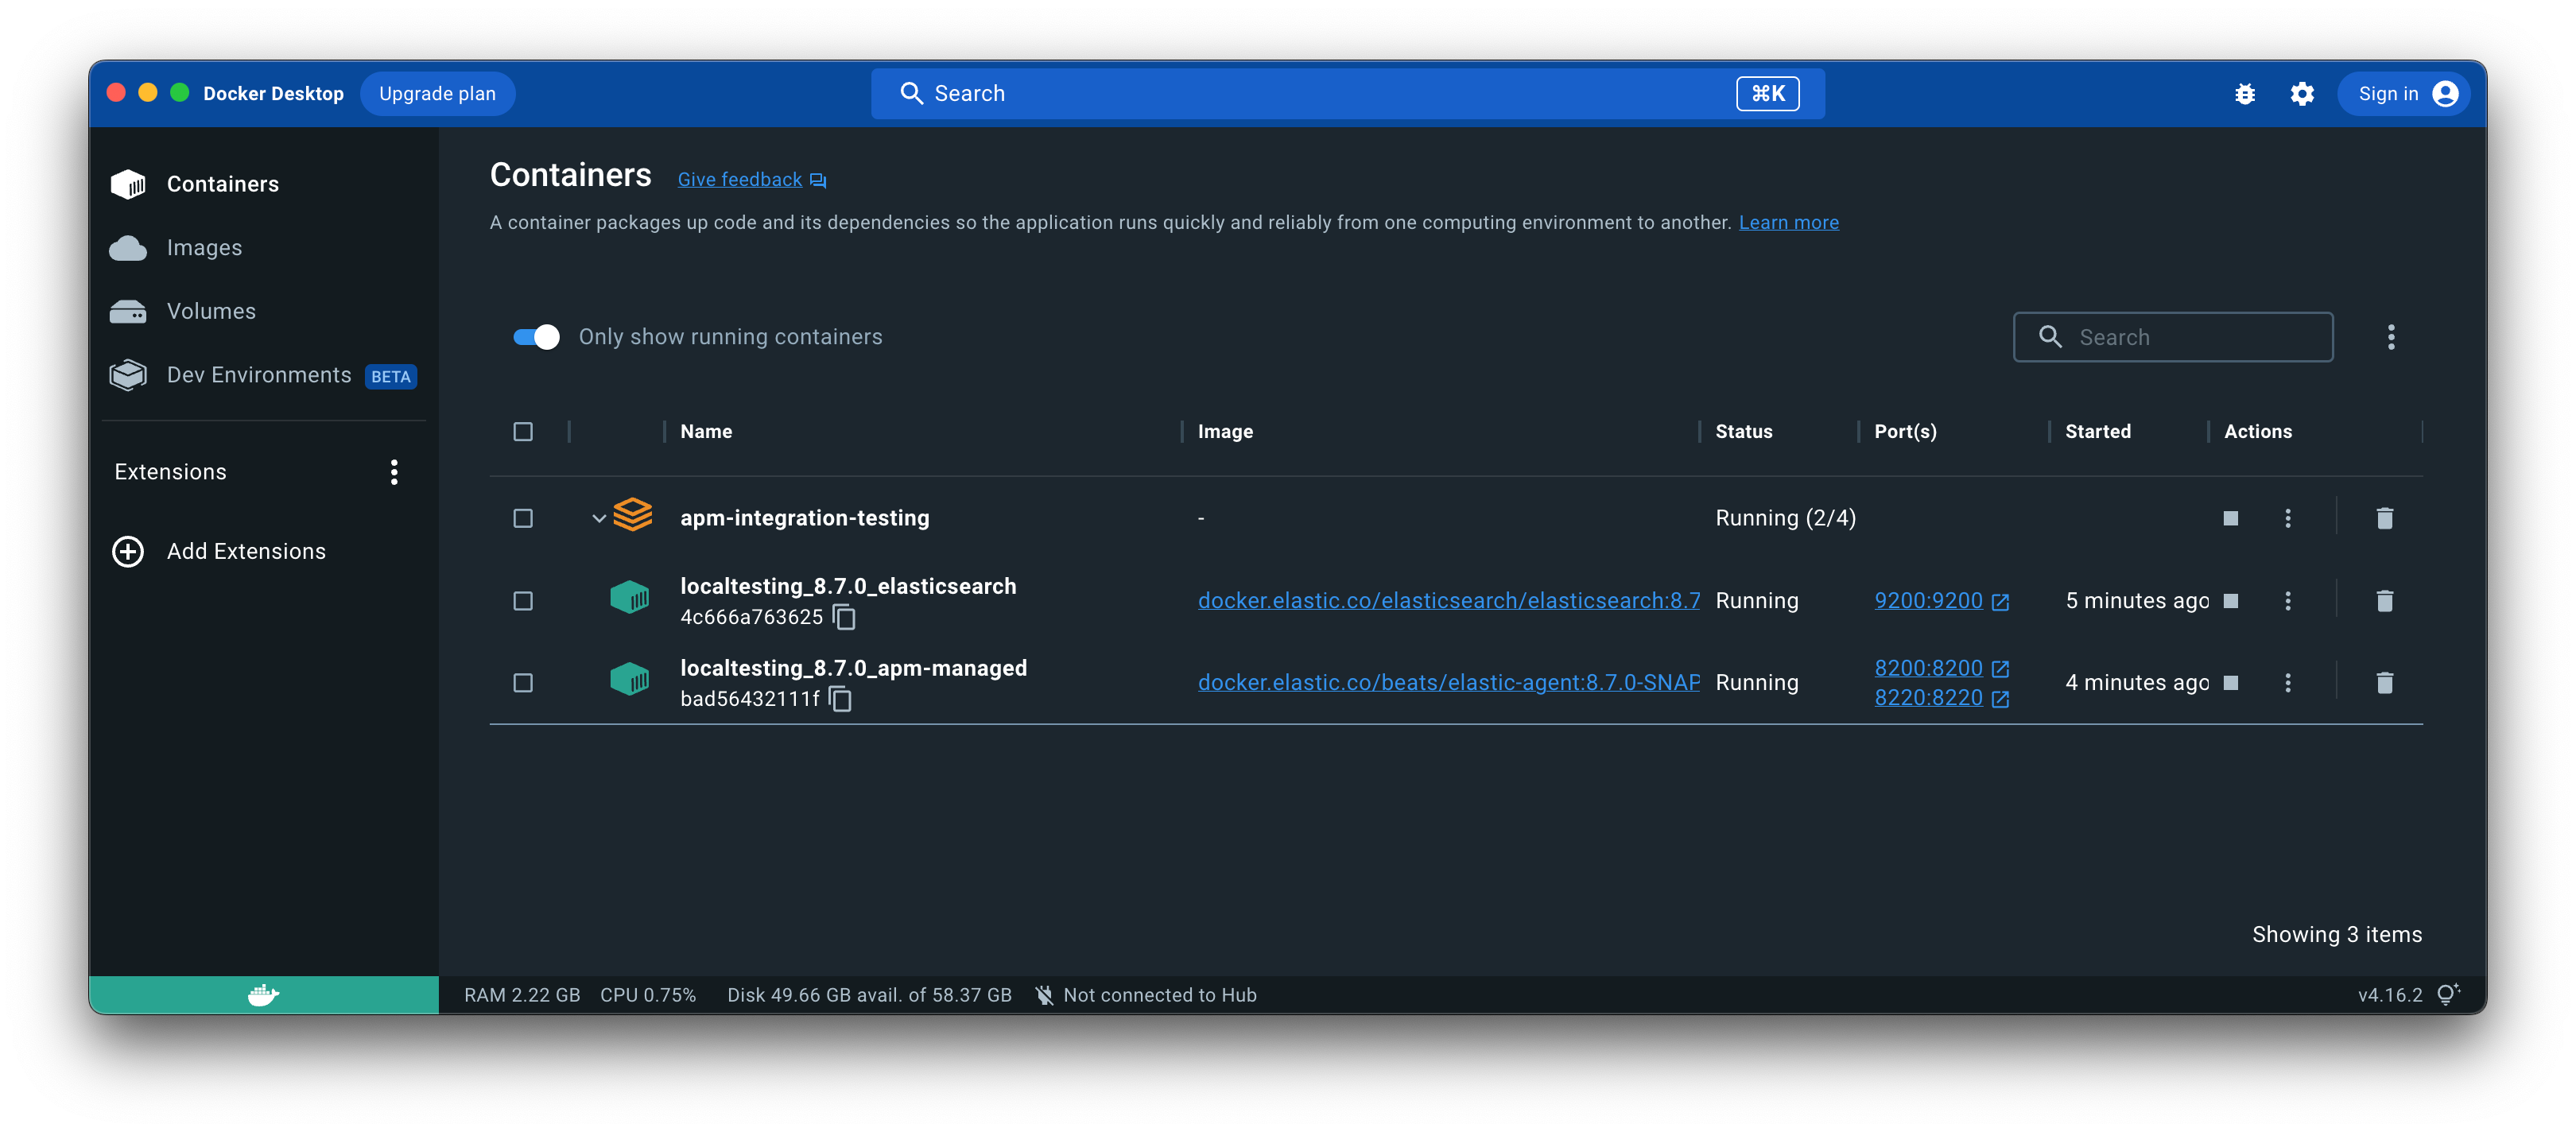Open the settings gear icon
The height and width of the screenshot is (1132, 2576).
coord(2302,93)
